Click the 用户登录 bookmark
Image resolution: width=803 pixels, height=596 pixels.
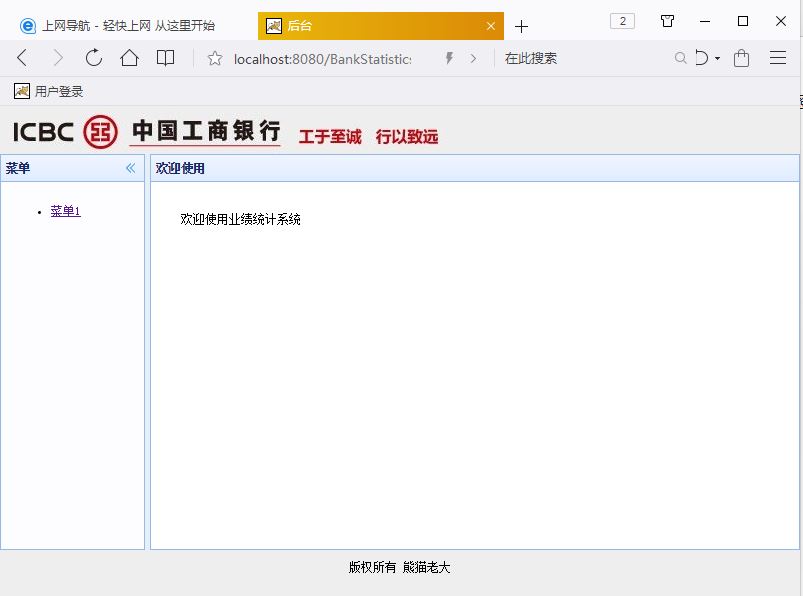pyautogui.click(x=47, y=90)
